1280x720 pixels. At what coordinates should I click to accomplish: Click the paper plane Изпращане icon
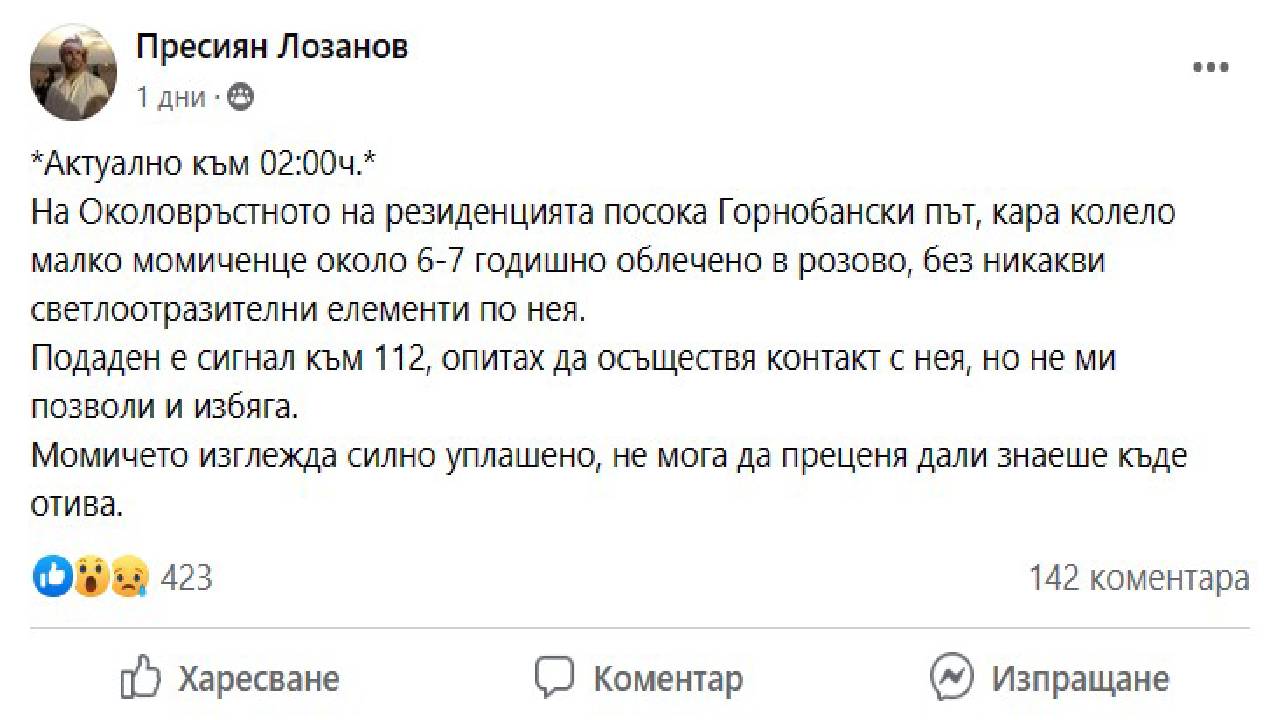point(950,677)
